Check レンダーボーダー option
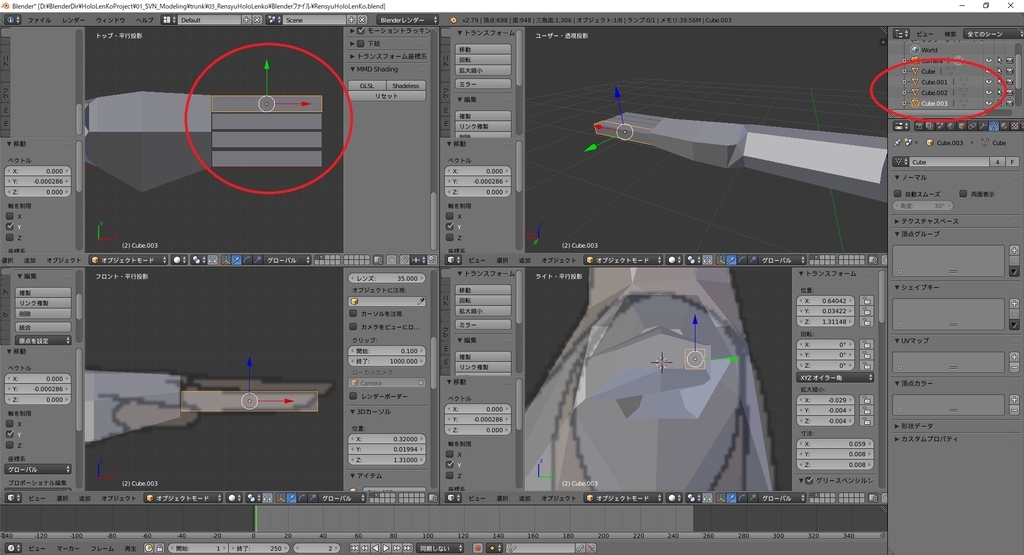 (353, 396)
